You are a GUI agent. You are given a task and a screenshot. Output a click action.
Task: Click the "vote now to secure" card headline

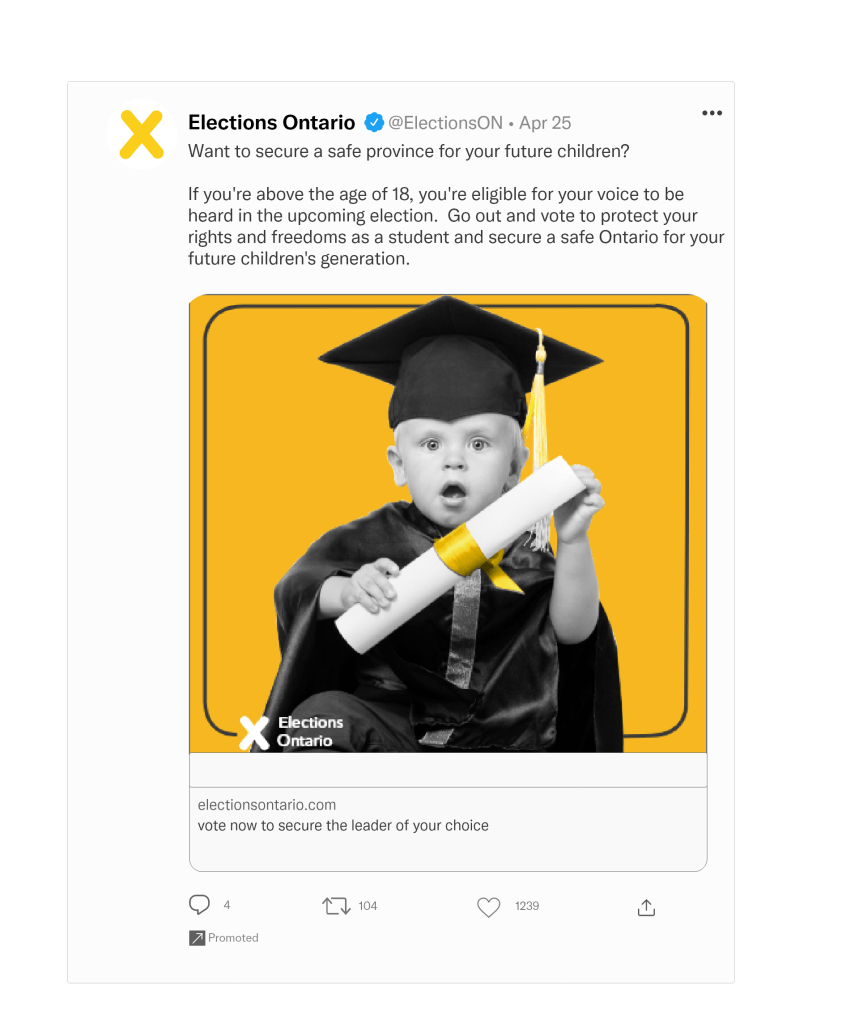343,826
